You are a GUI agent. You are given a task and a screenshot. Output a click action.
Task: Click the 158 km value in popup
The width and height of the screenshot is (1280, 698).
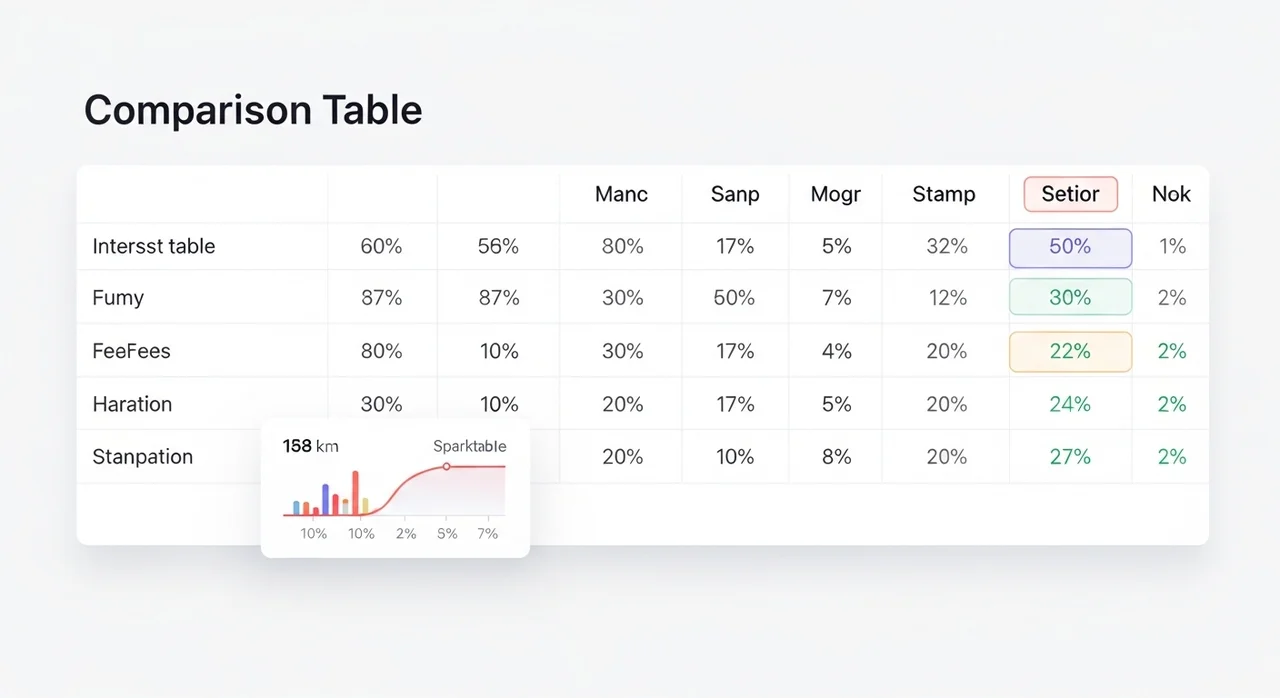[311, 446]
